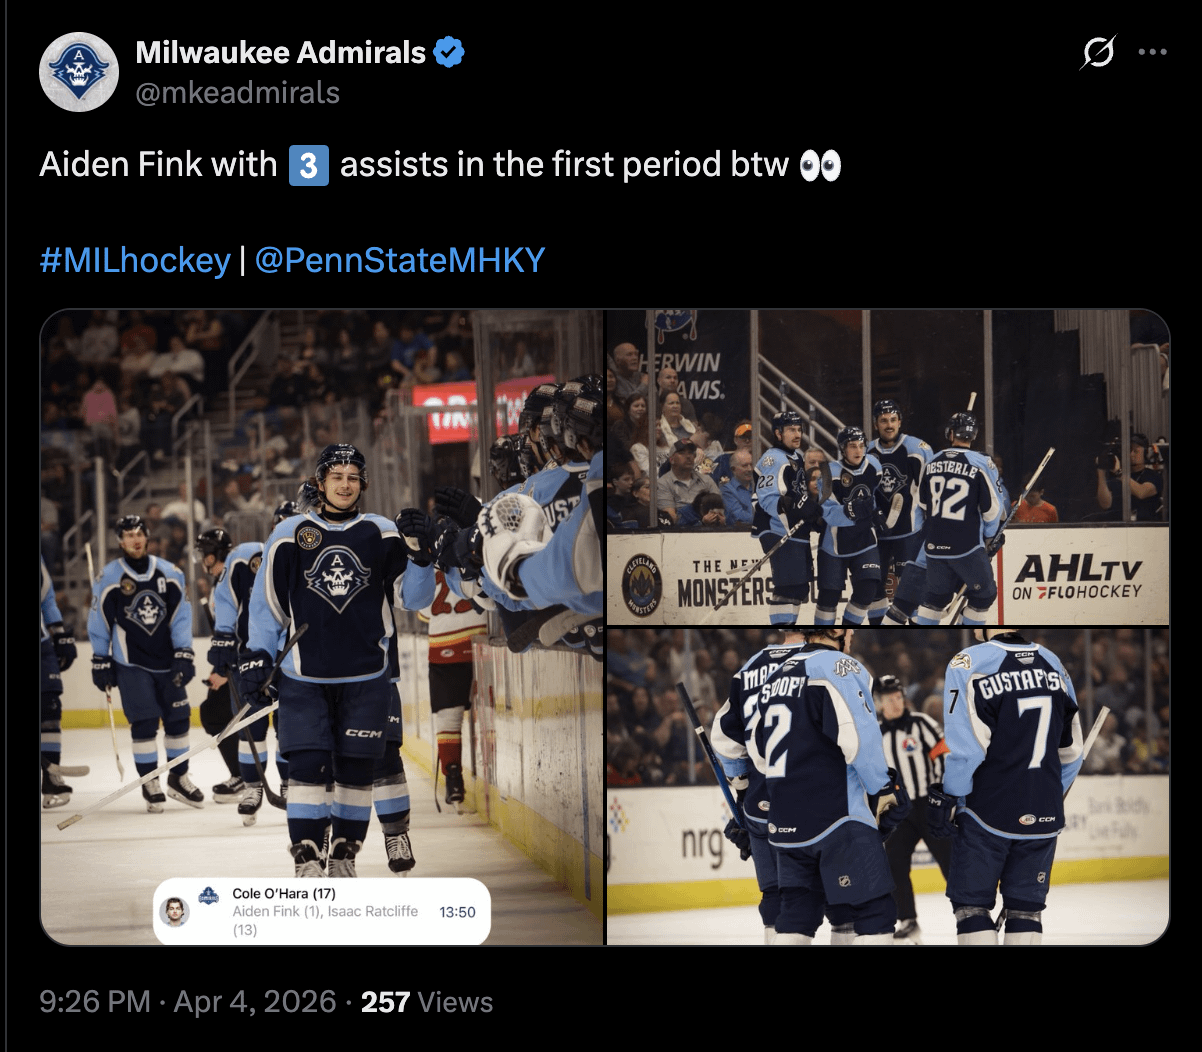Screen dimensions: 1202x1052
Task: Open the bottom-right photo of jersey number 7
Action: coord(888,787)
